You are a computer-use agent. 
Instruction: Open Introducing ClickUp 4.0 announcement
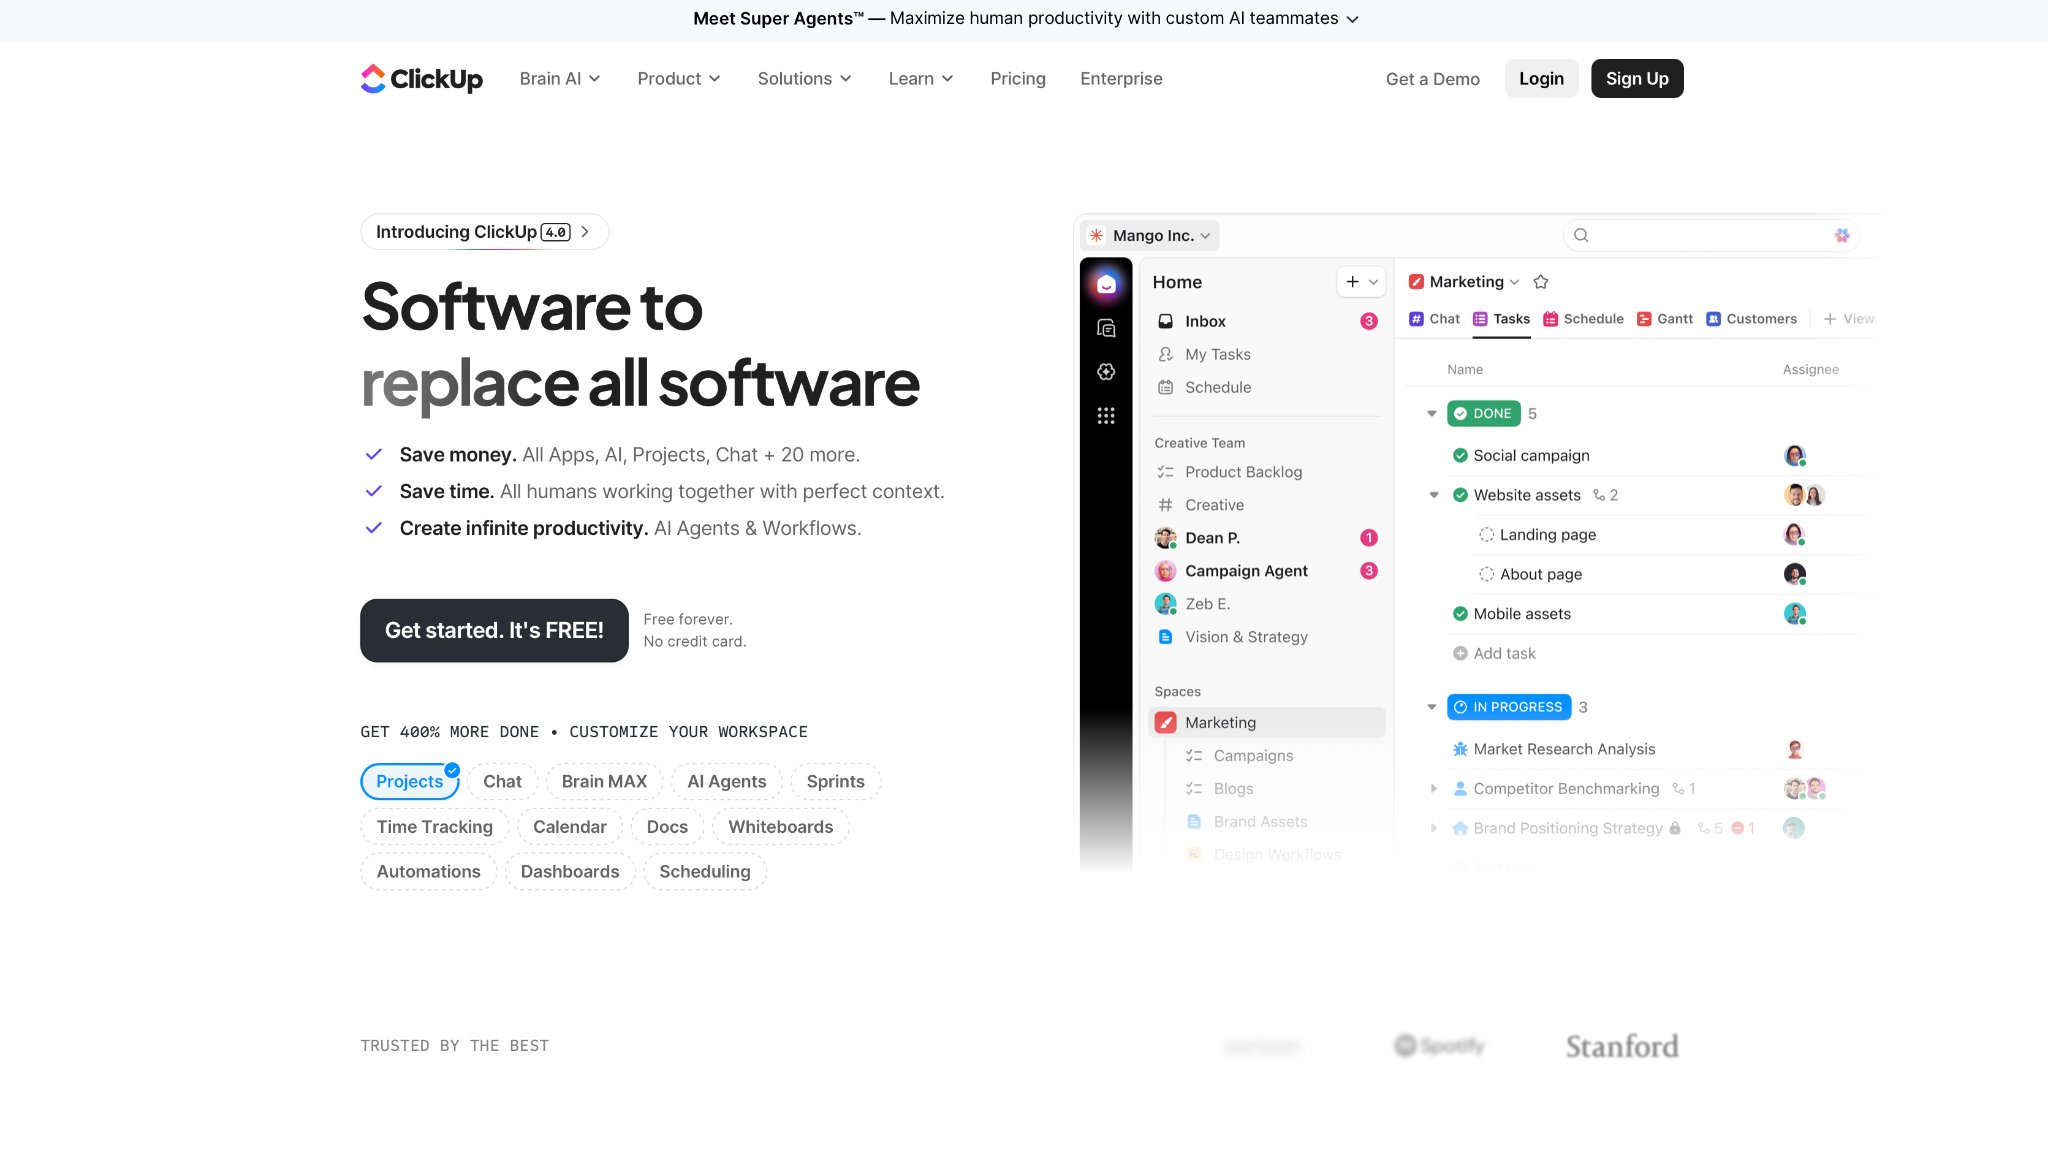pos(484,232)
